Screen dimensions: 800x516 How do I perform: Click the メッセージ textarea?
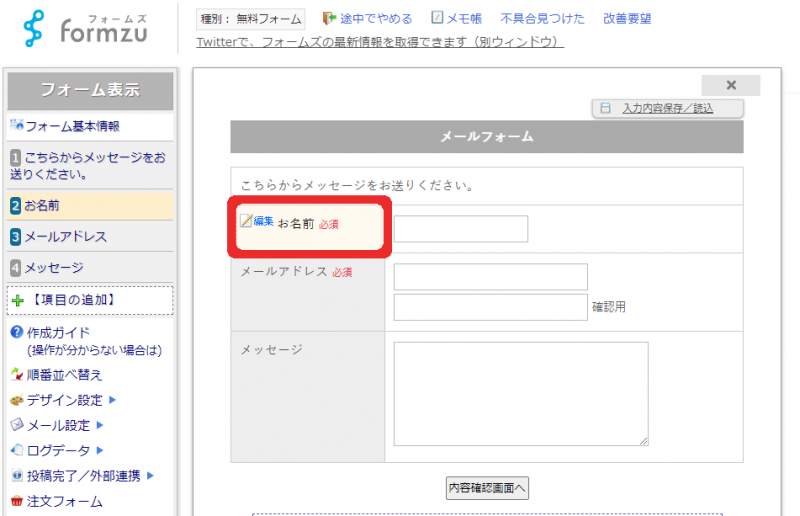(520, 394)
